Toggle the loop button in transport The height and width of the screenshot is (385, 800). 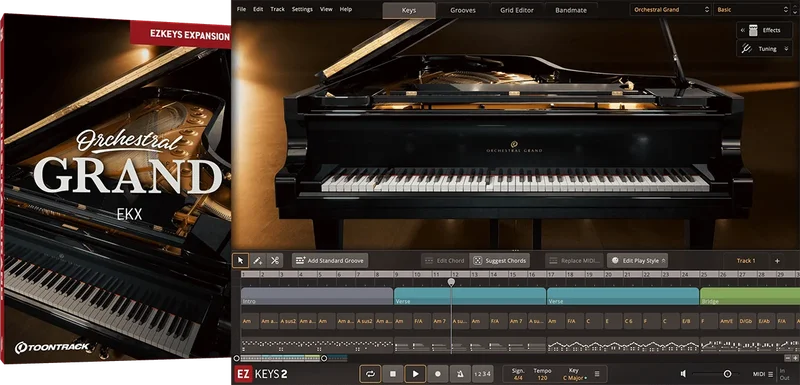point(371,374)
